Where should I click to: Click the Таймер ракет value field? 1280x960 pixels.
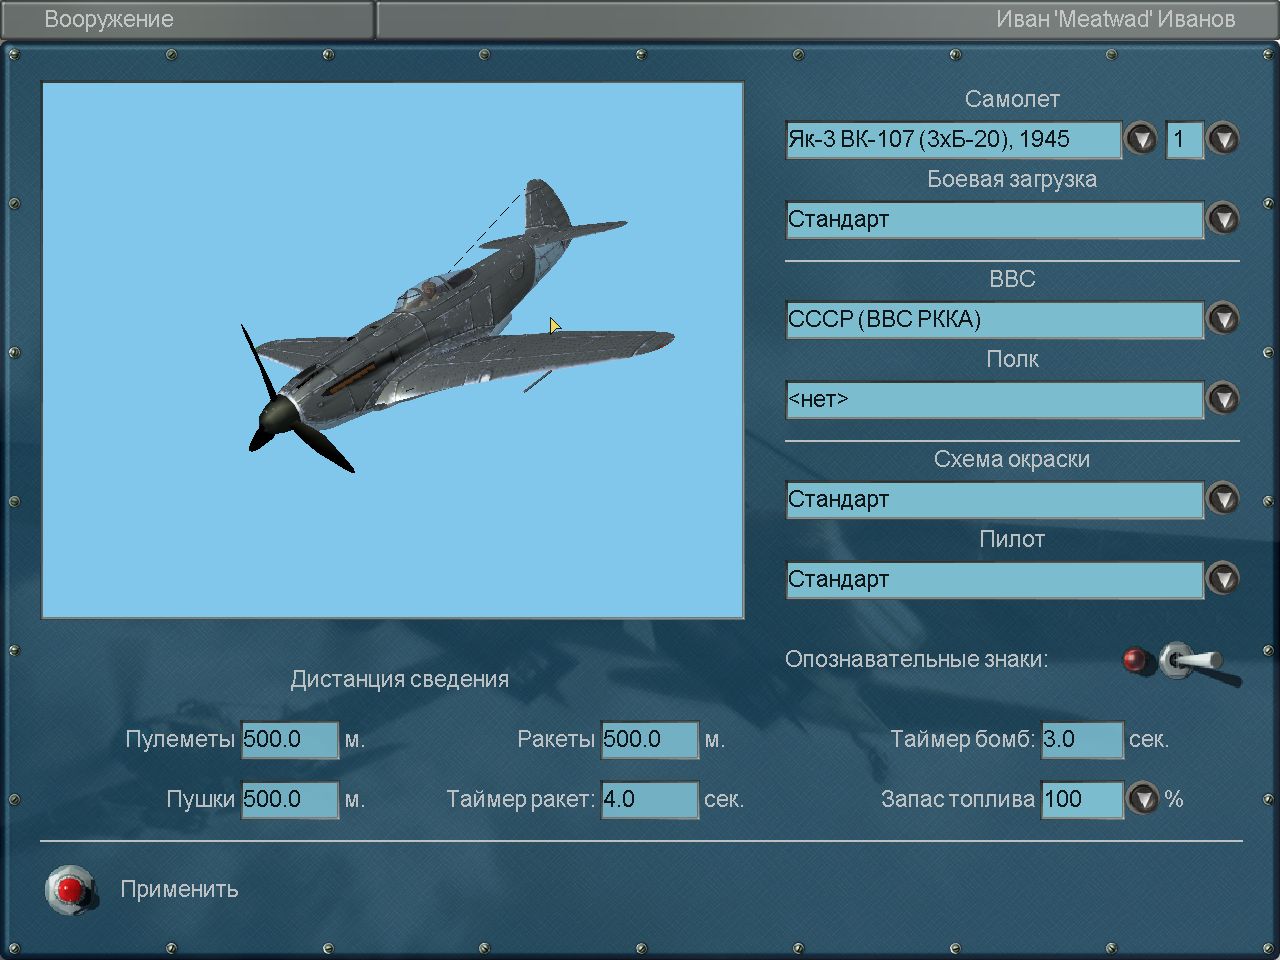point(650,799)
